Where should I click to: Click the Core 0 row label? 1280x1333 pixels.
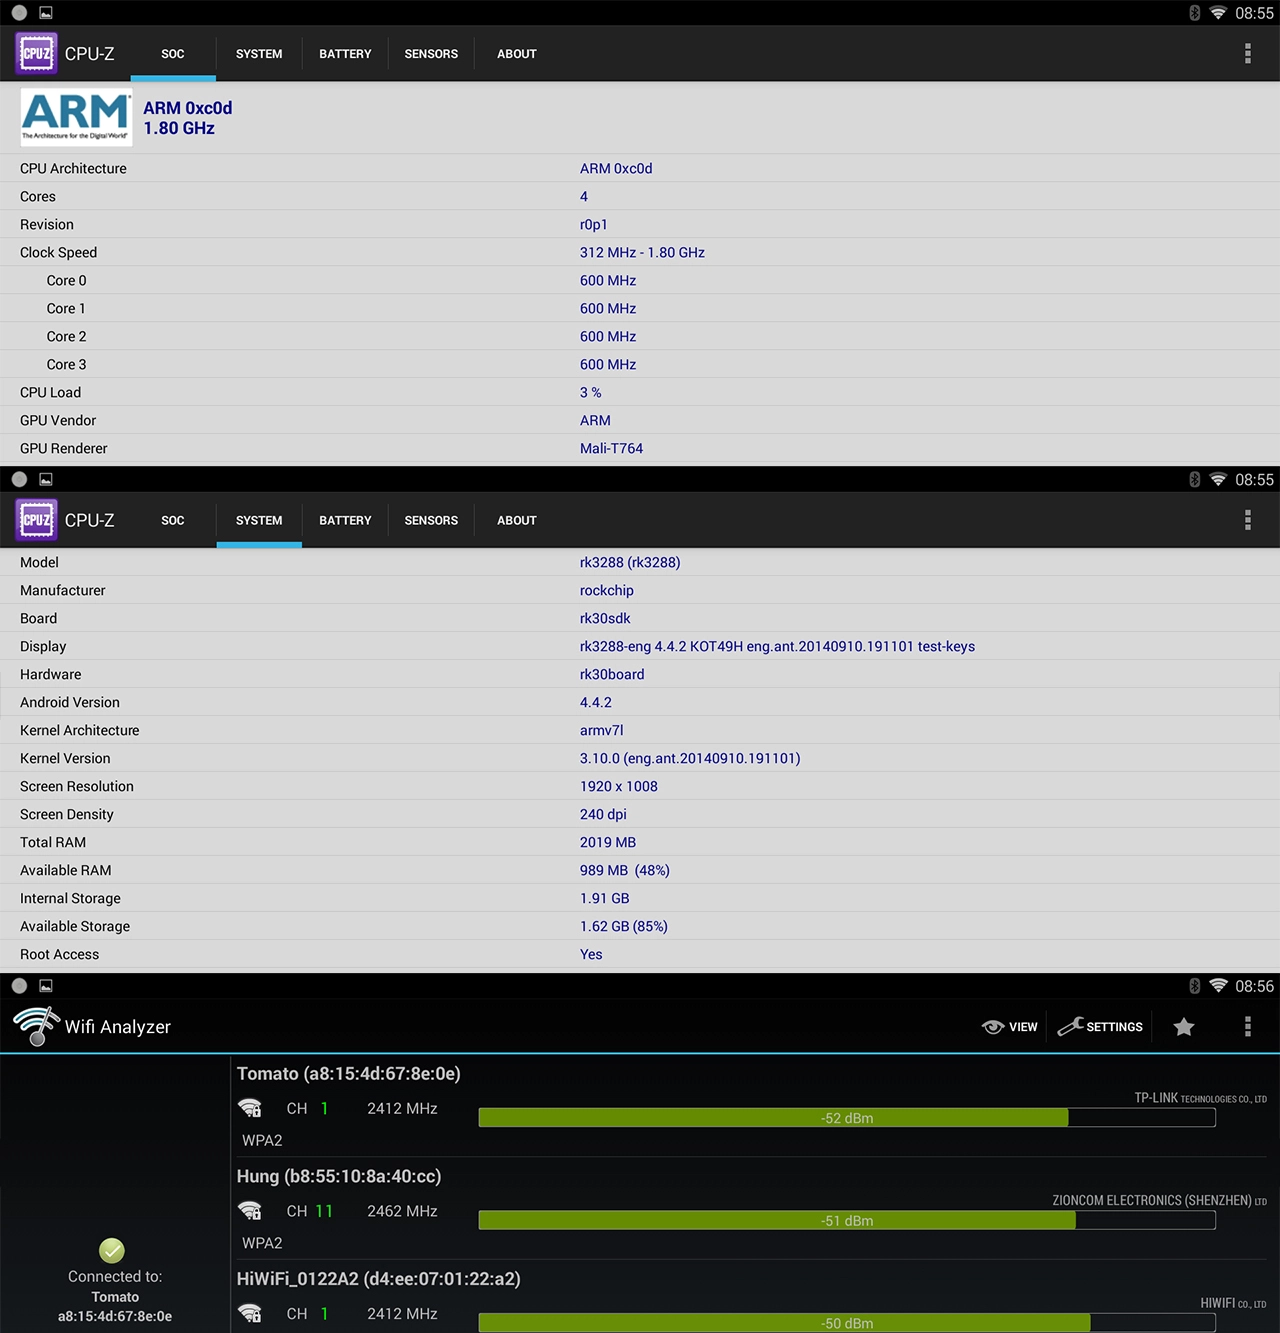click(x=66, y=281)
